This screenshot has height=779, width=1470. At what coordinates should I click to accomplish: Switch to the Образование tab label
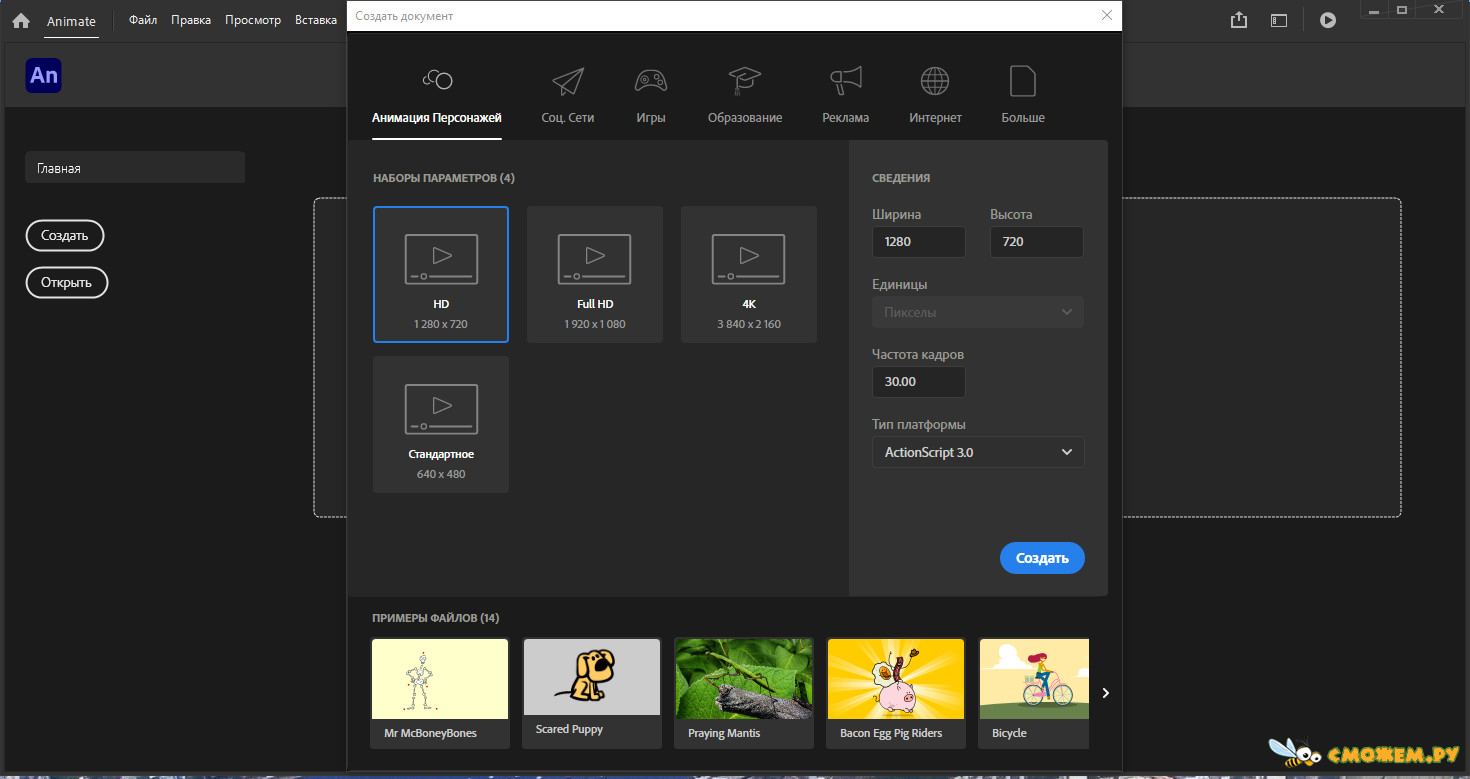[745, 118]
